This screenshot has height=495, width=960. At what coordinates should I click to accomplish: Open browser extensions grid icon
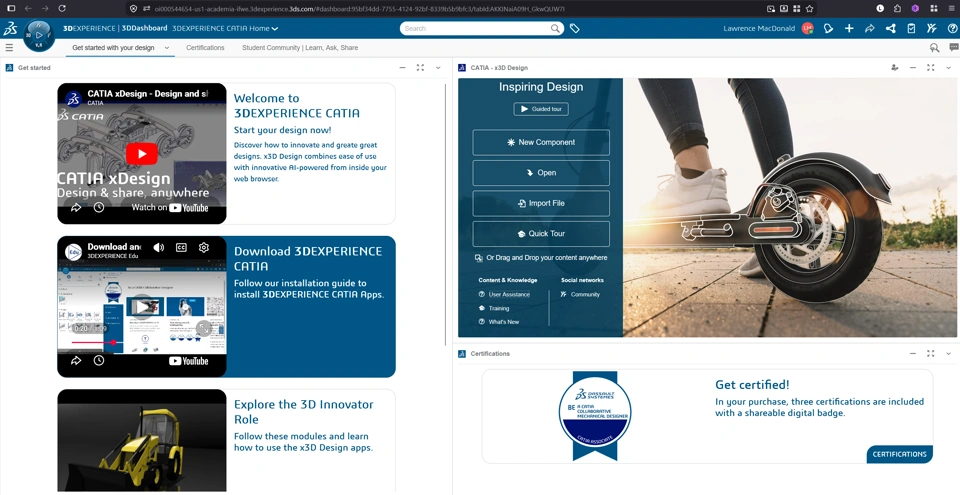tap(934, 9)
